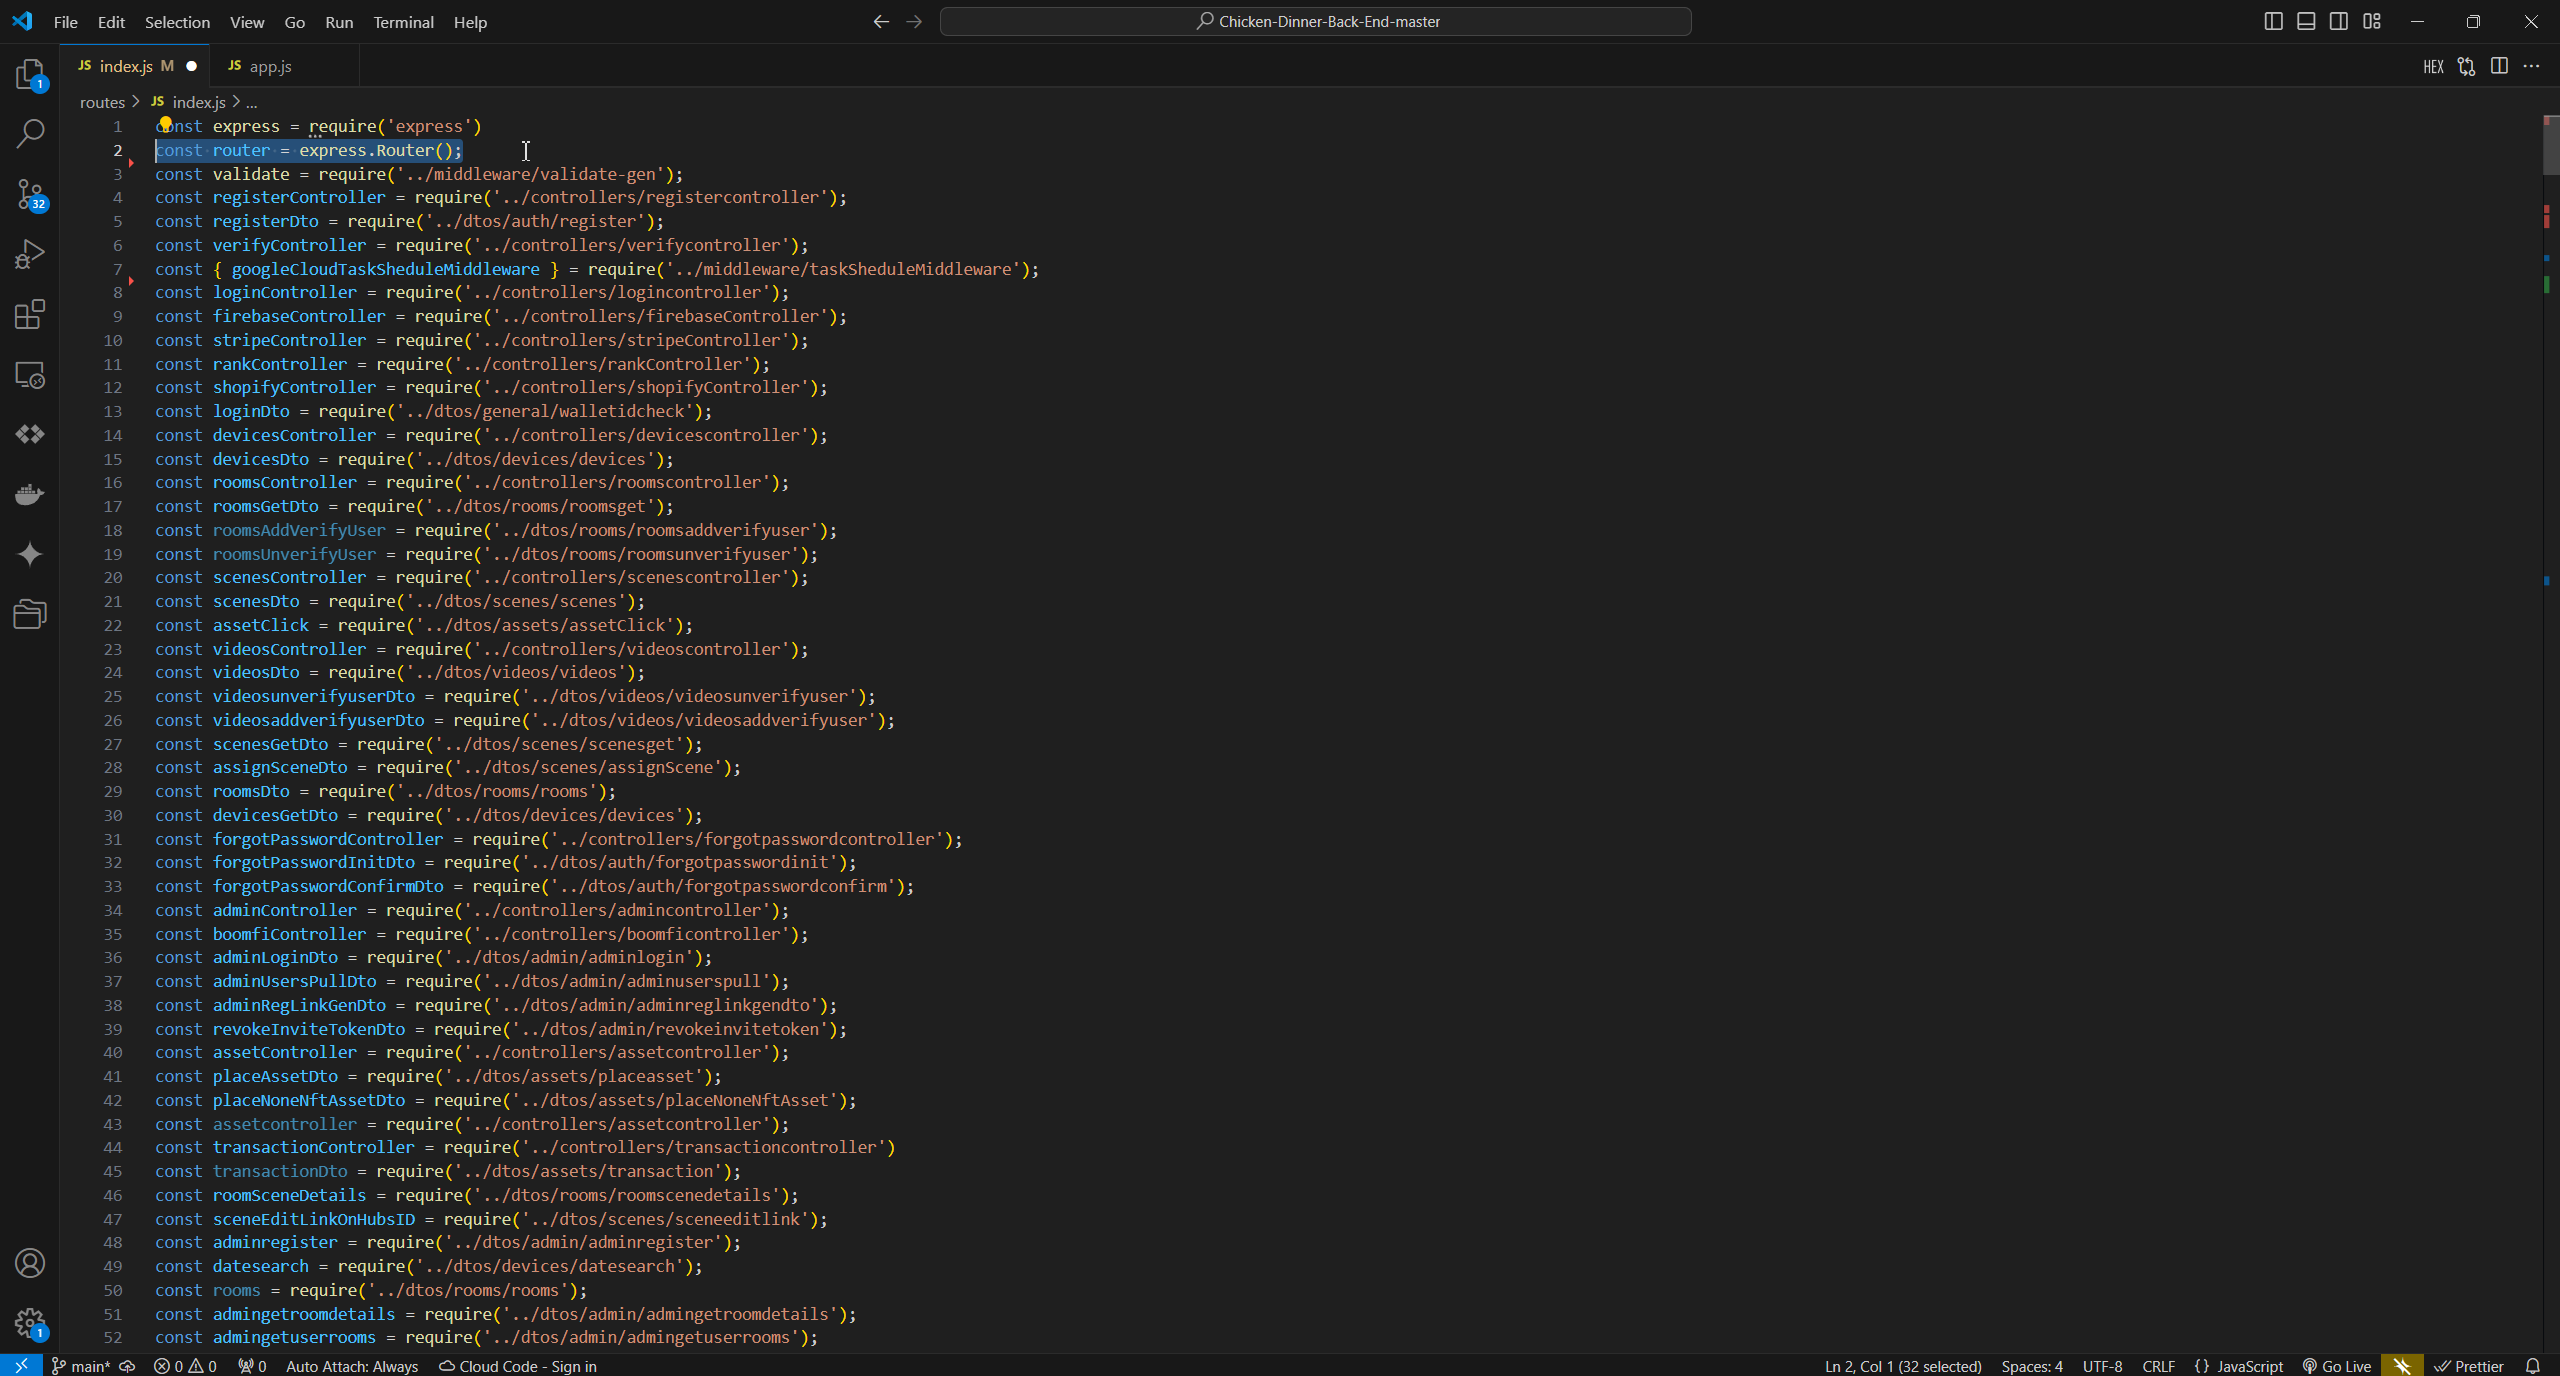Toggle the Secondary Side Bar layout button

(x=2339, y=22)
